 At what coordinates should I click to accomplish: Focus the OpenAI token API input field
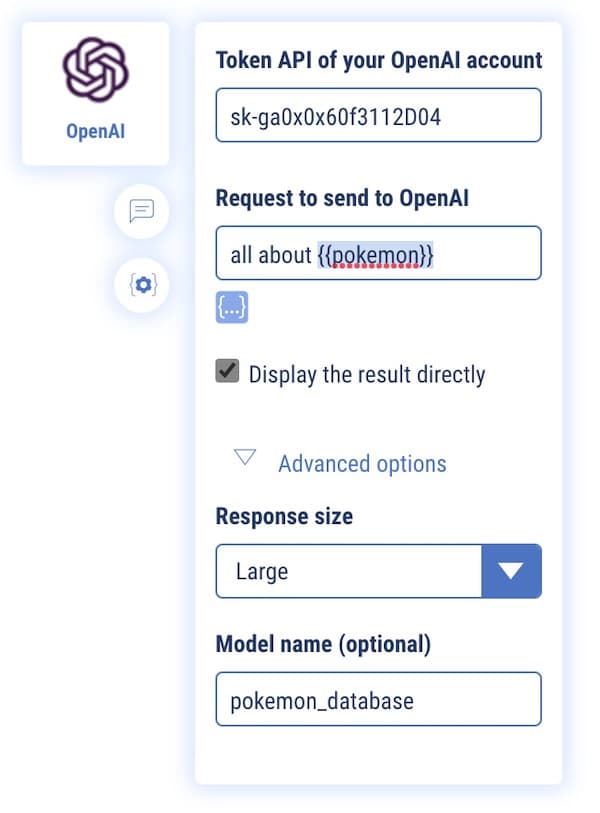tap(378, 116)
